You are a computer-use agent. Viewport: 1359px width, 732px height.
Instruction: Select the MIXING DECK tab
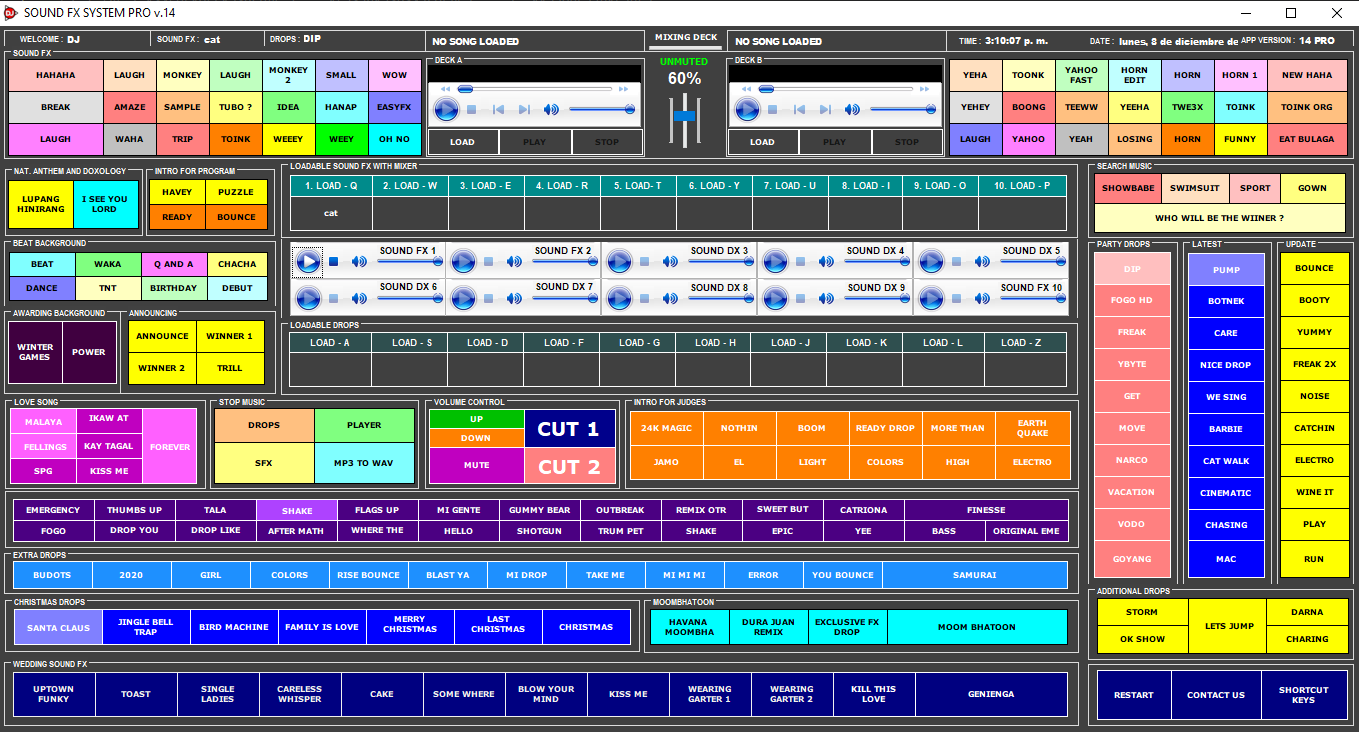point(685,38)
